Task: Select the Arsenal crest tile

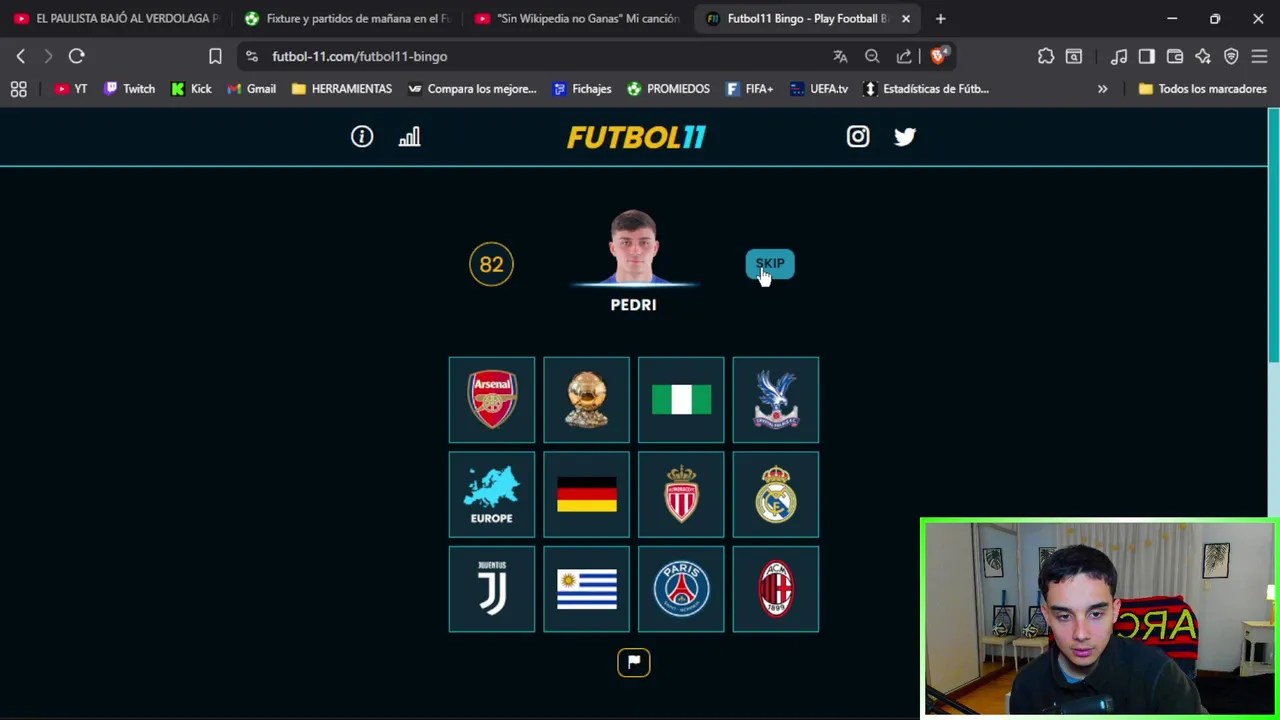Action: click(x=492, y=400)
